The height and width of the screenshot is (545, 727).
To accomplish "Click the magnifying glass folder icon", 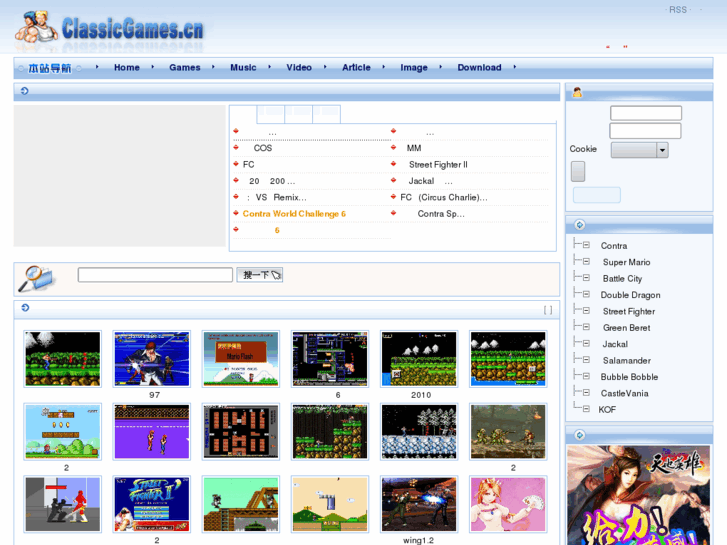I will click(x=36, y=279).
